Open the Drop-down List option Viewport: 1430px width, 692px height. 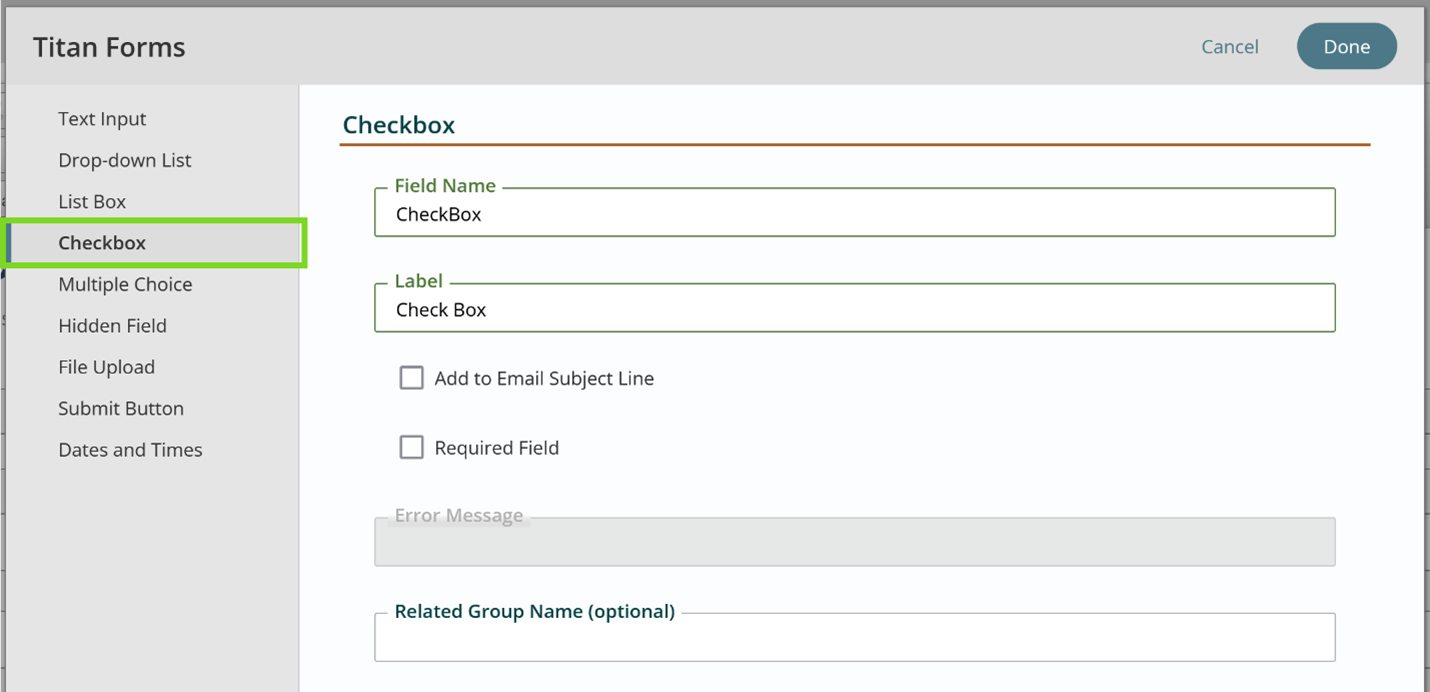click(125, 160)
